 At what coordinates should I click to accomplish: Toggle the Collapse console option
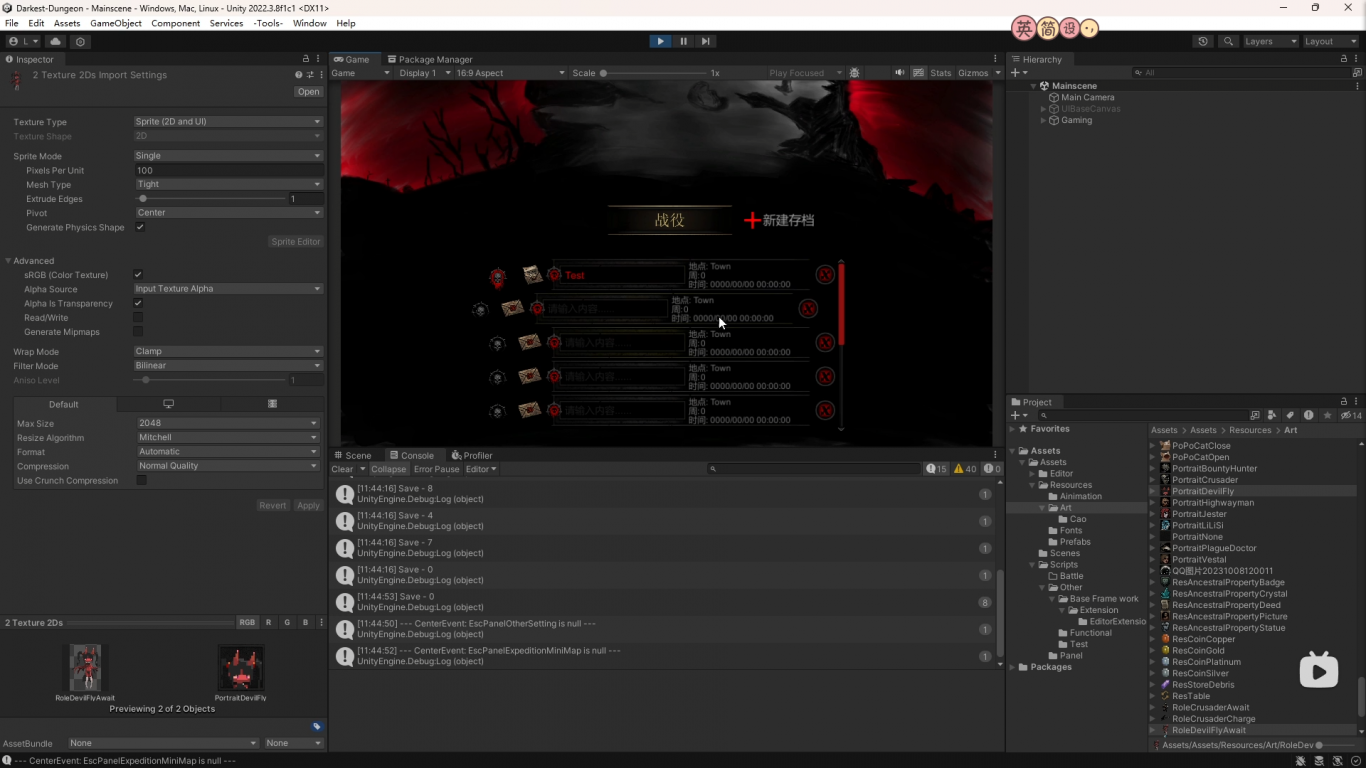389,469
